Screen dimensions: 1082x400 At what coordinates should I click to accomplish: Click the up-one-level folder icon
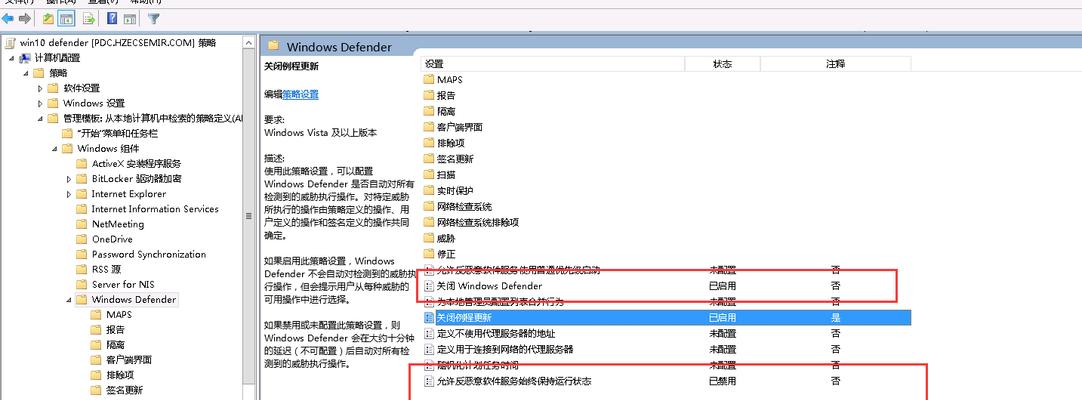click(x=48, y=19)
